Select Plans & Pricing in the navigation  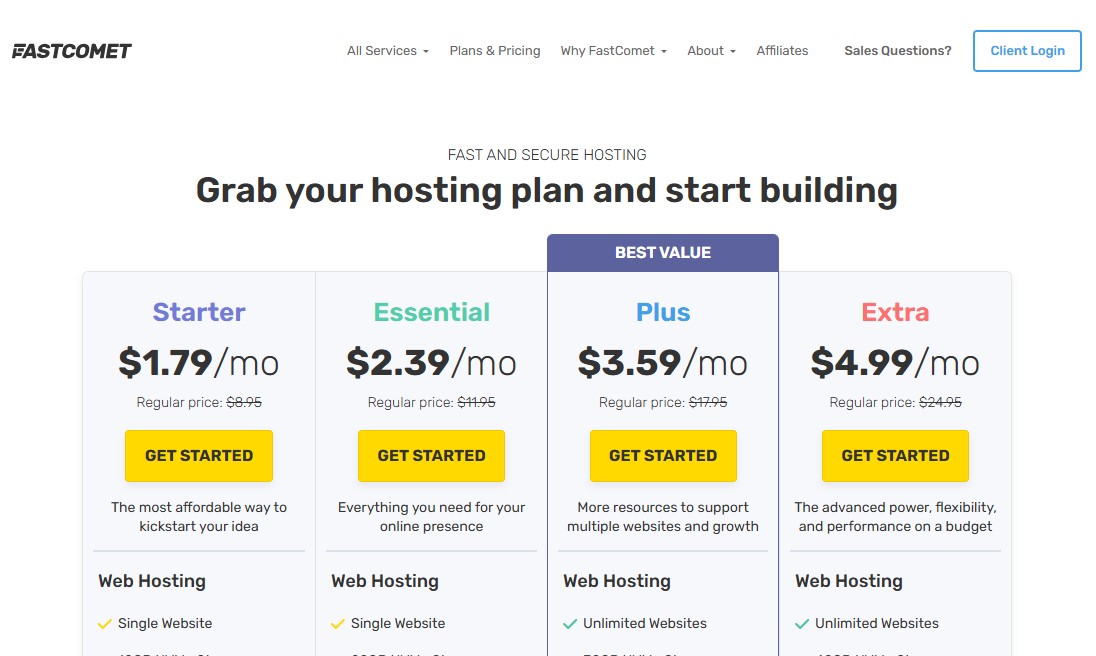point(495,50)
